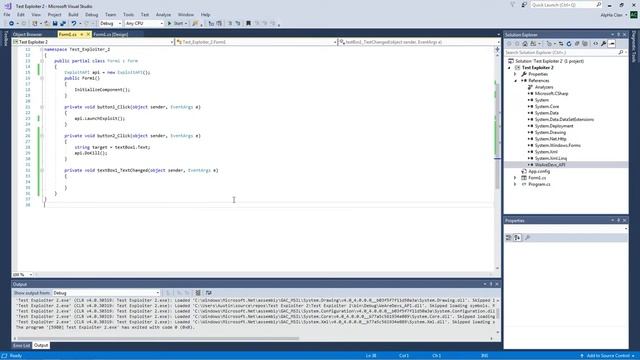Click the Preview Selected Items icon
640x360 pixels.
[612, 44]
